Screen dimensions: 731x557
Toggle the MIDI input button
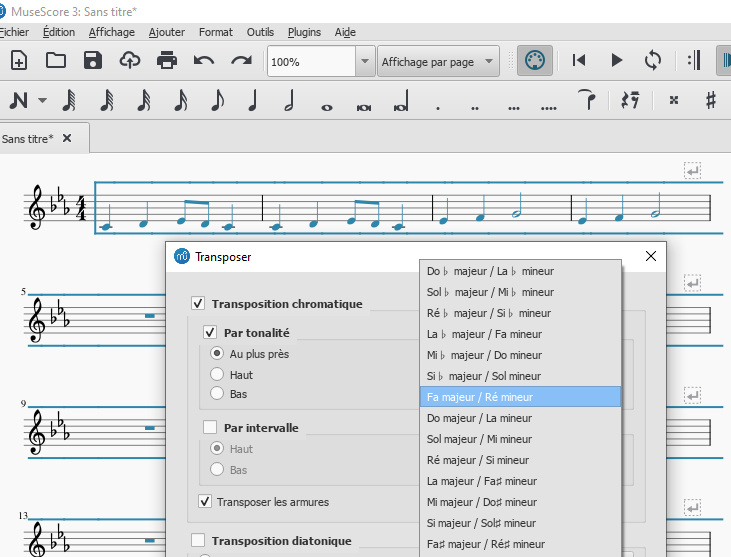point(534,60)
